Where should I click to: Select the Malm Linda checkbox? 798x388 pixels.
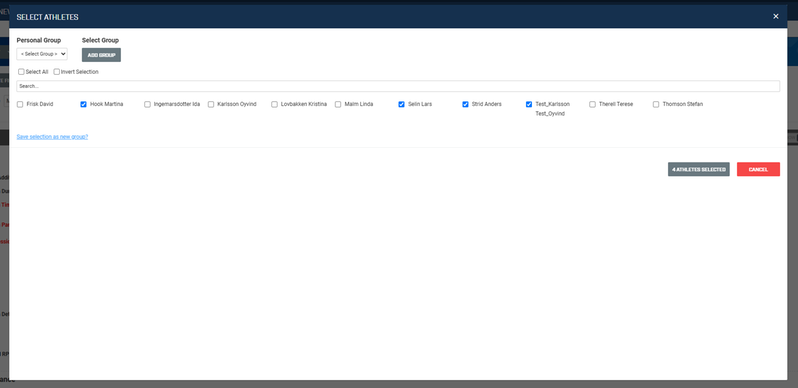tap(338, 104)
